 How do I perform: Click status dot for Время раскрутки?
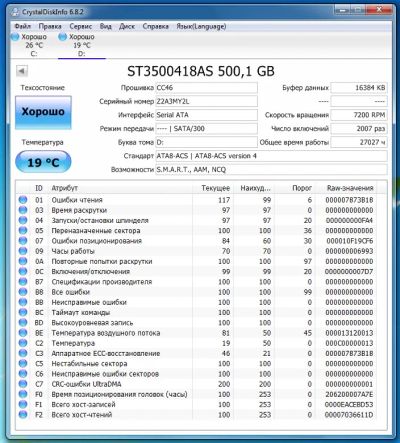pyautogui.click(x=23, y=210)
